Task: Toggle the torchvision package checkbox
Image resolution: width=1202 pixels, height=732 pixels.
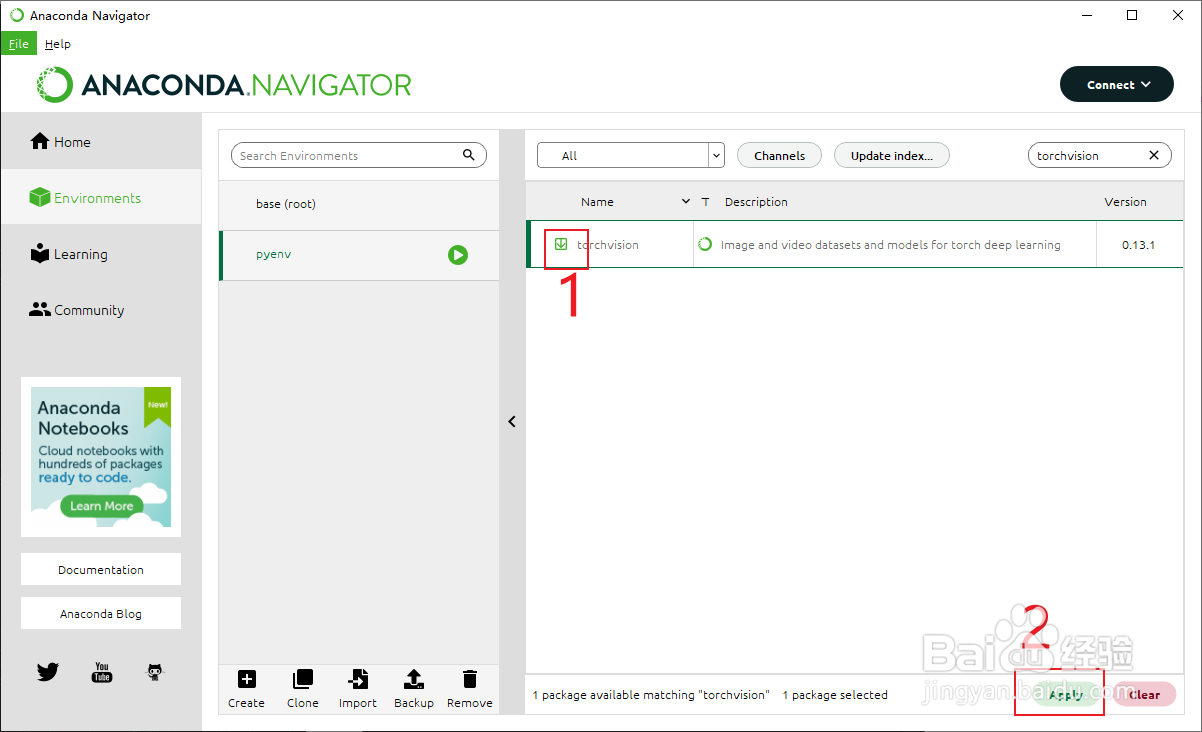Action: coord(561,244)
